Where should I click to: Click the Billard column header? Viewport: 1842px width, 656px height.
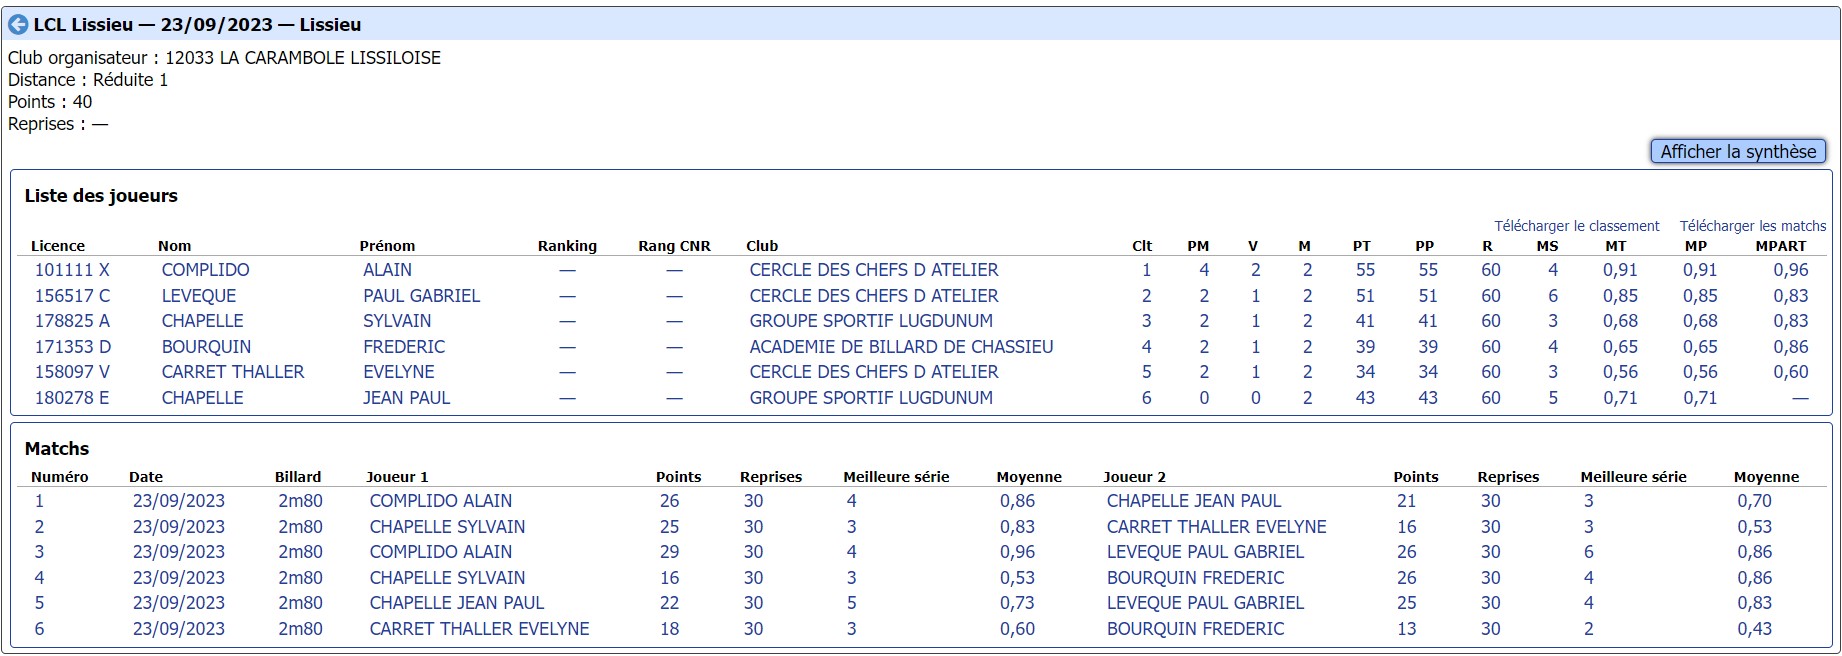coord(298,477)
